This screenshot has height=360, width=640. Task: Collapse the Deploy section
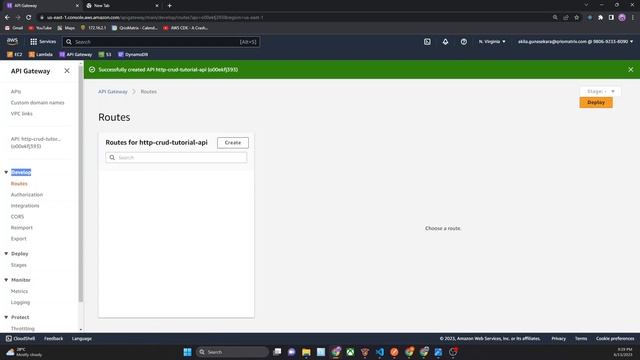(x=6, y=253)
